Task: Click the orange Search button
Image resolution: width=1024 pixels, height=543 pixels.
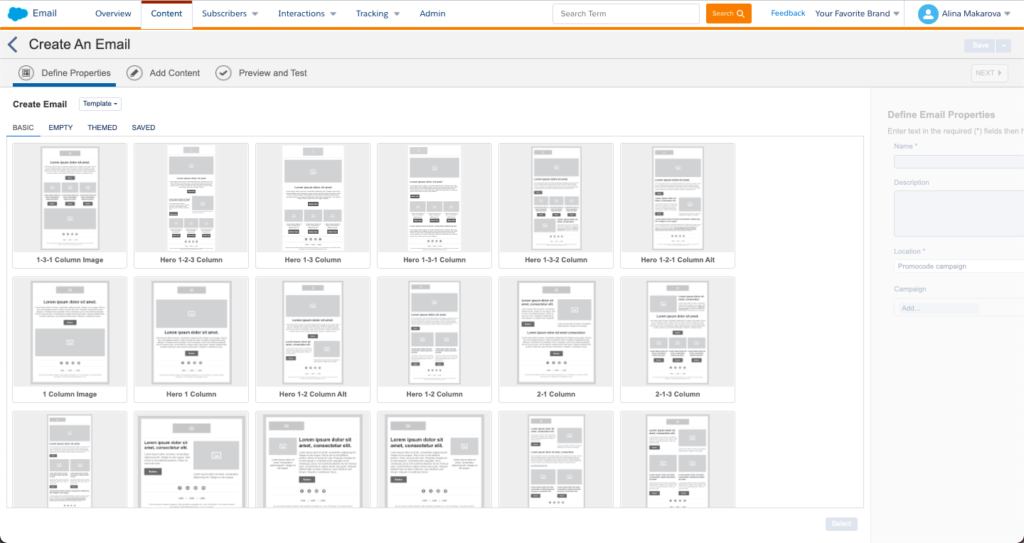Action: click(x=728, y=14)
